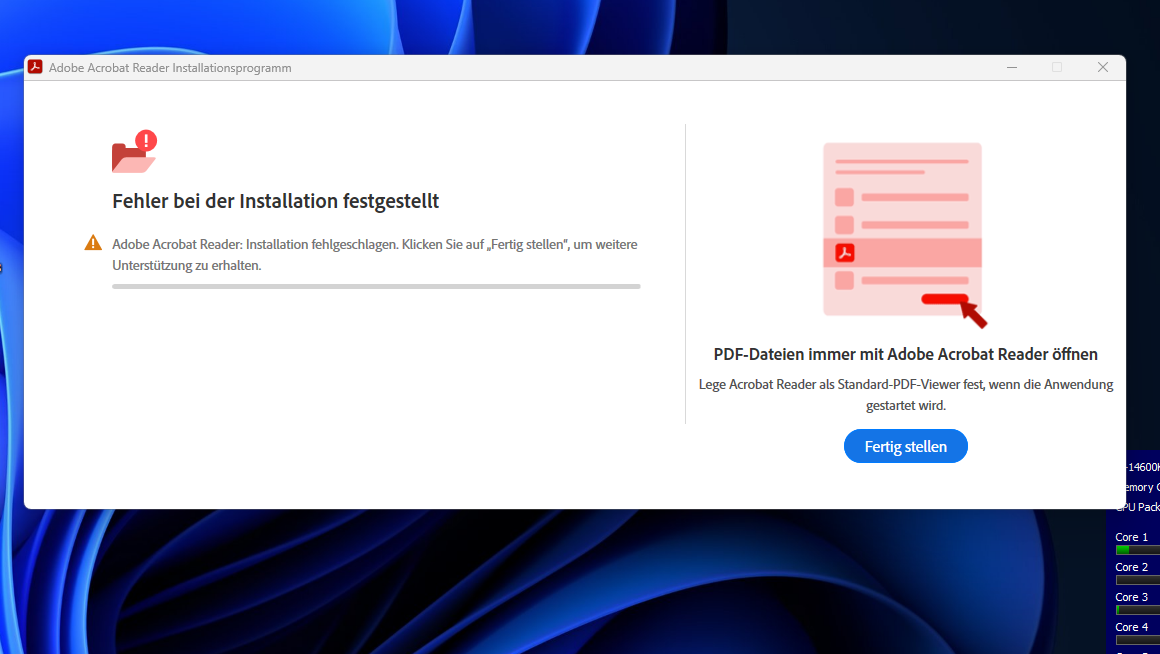Click the Core 3 label in monitor widget
This screenshot has height=654, width=1160.
(1131, 597)
